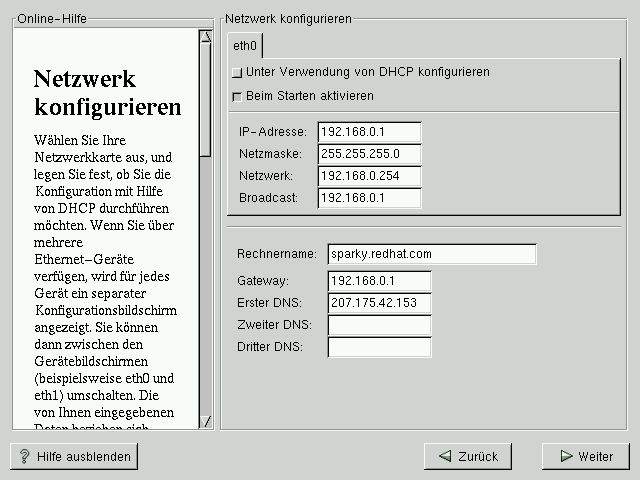Select the eth0 tab
The width and height of the screenshot is (640, 480).
pyautogui.click(x=245, y=46)
